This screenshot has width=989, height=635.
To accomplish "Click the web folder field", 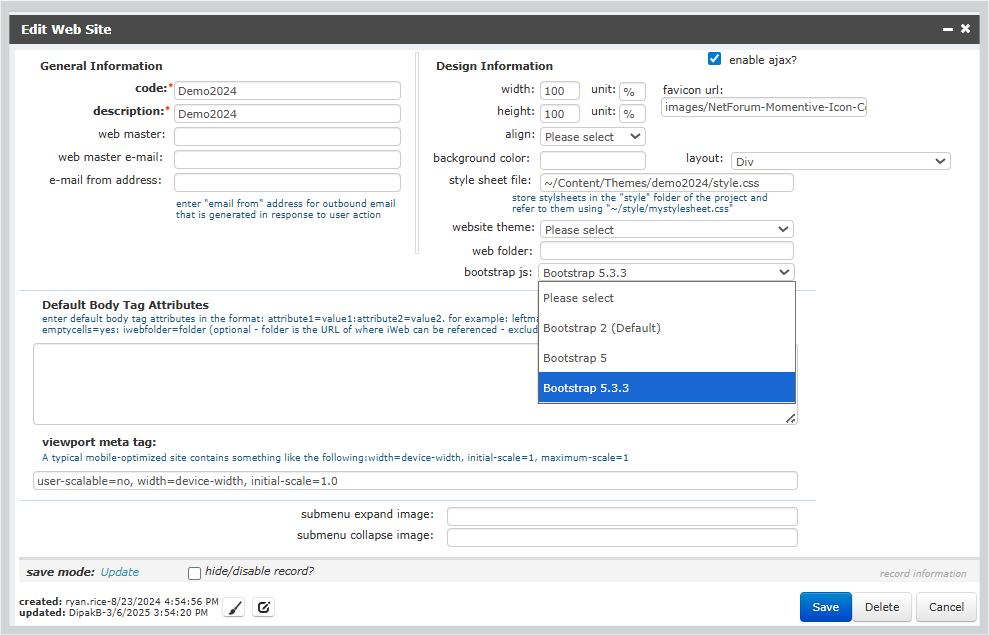I will pyautogui.click(x=667, y=250).
